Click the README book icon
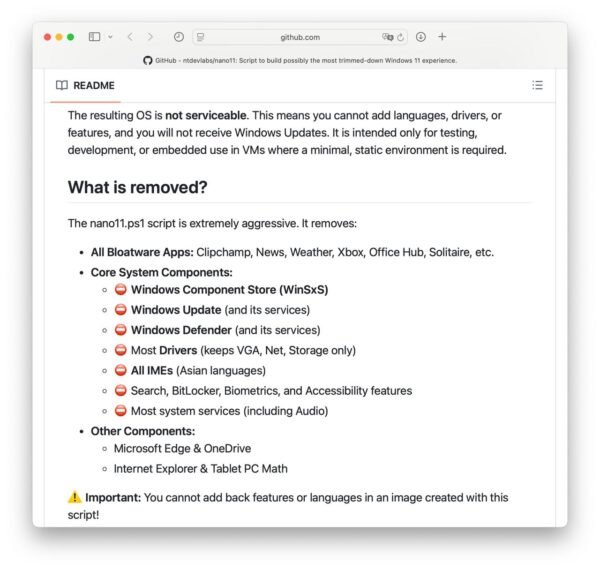Image resolution: width=600 pixels, height=570 pixels. 62,85
